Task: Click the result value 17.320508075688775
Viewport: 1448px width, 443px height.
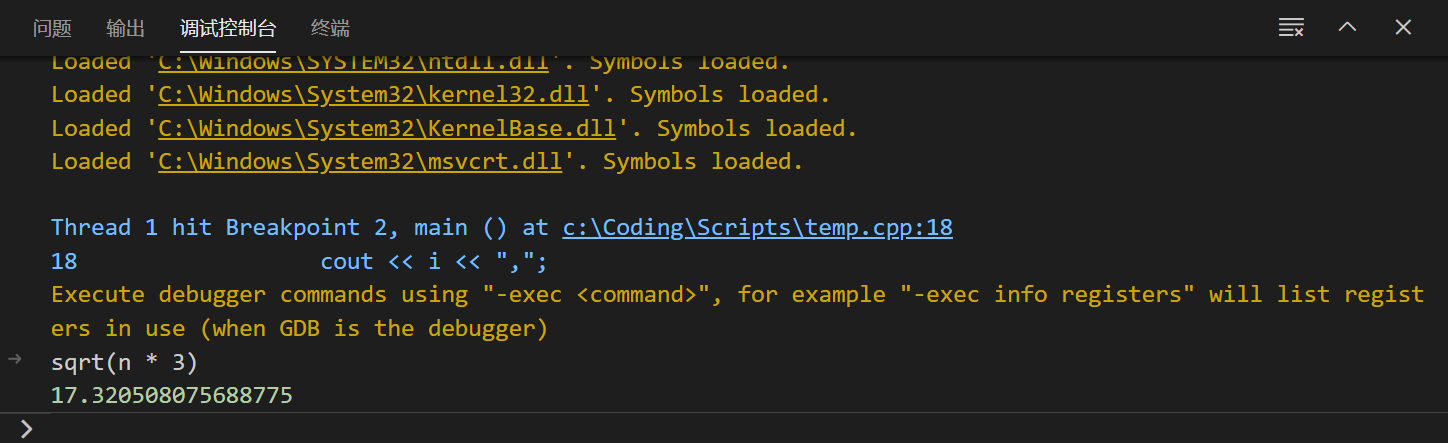Action: pyautogui.click(x=172, y=396)
